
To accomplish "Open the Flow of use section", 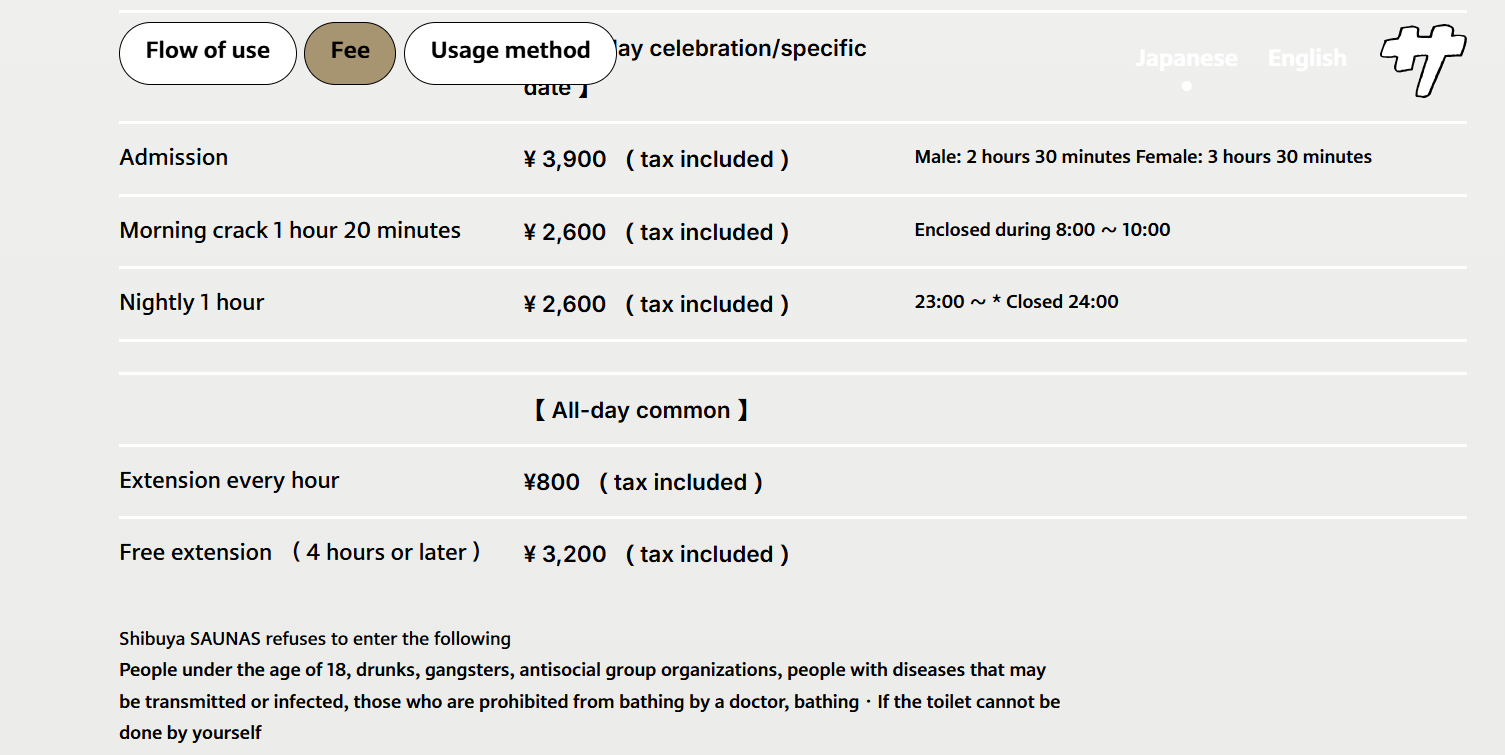I will 207,52.
